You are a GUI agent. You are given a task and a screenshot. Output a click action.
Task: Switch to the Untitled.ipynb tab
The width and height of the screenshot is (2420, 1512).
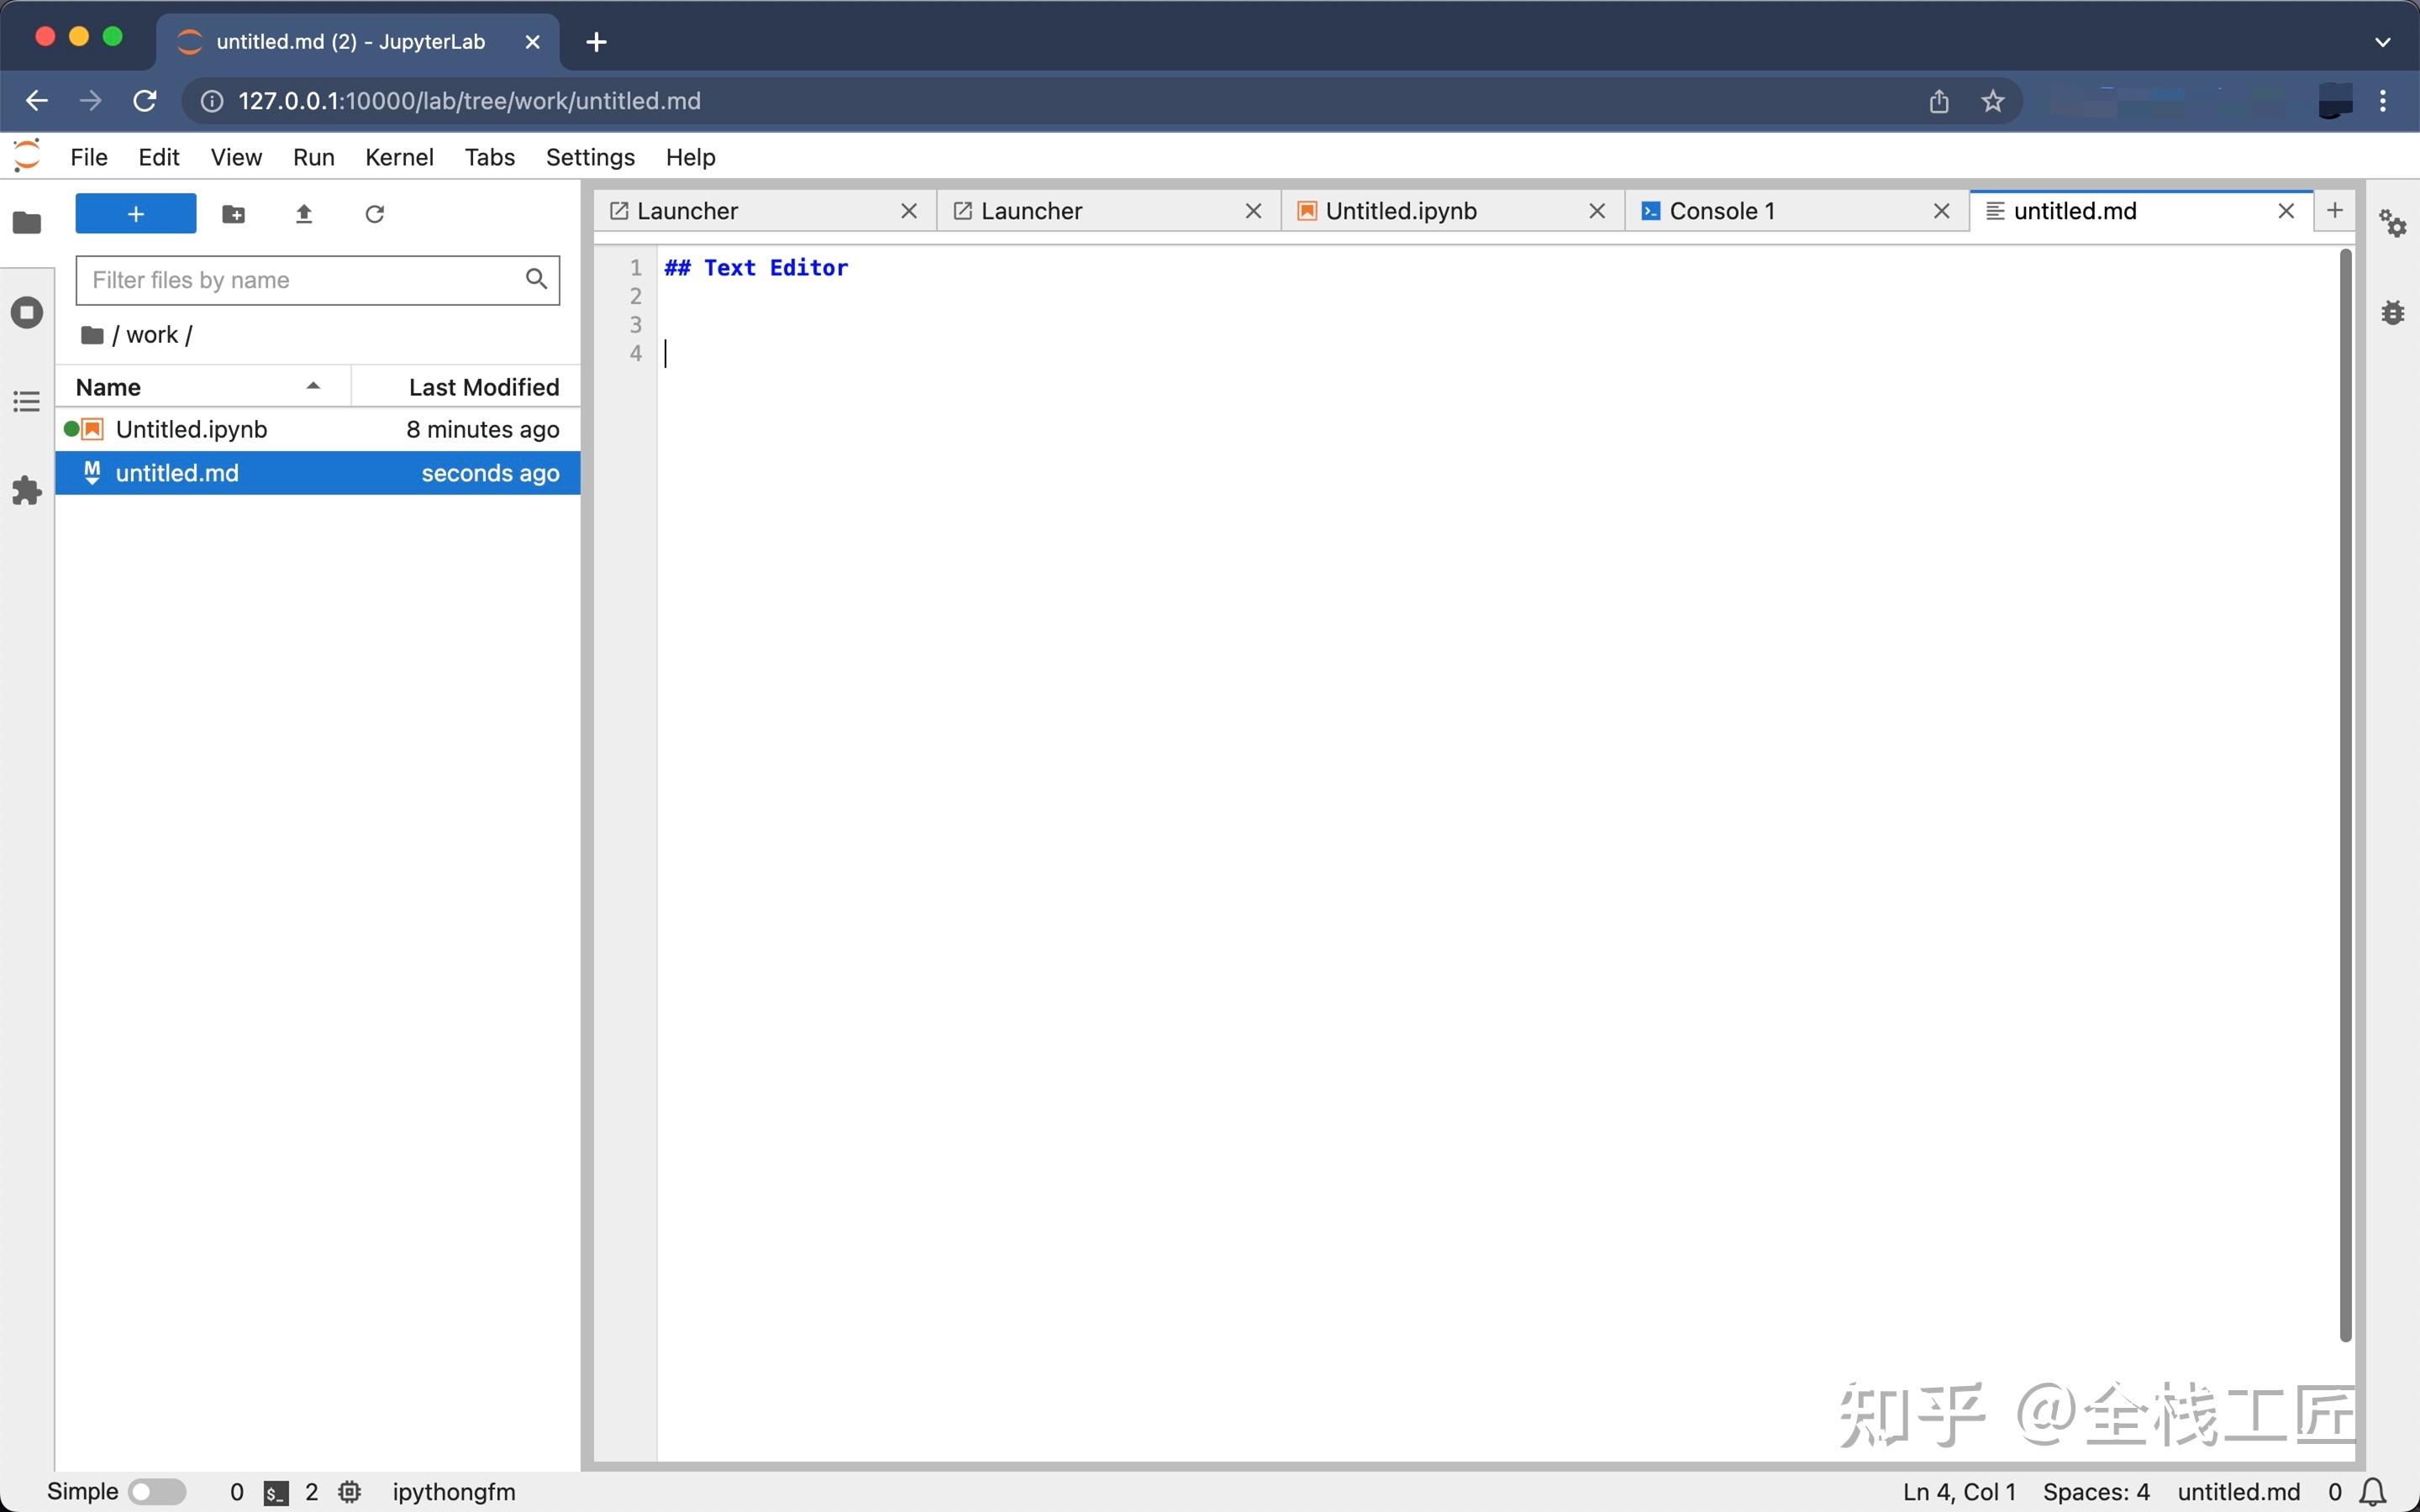tap(1400, 210)
